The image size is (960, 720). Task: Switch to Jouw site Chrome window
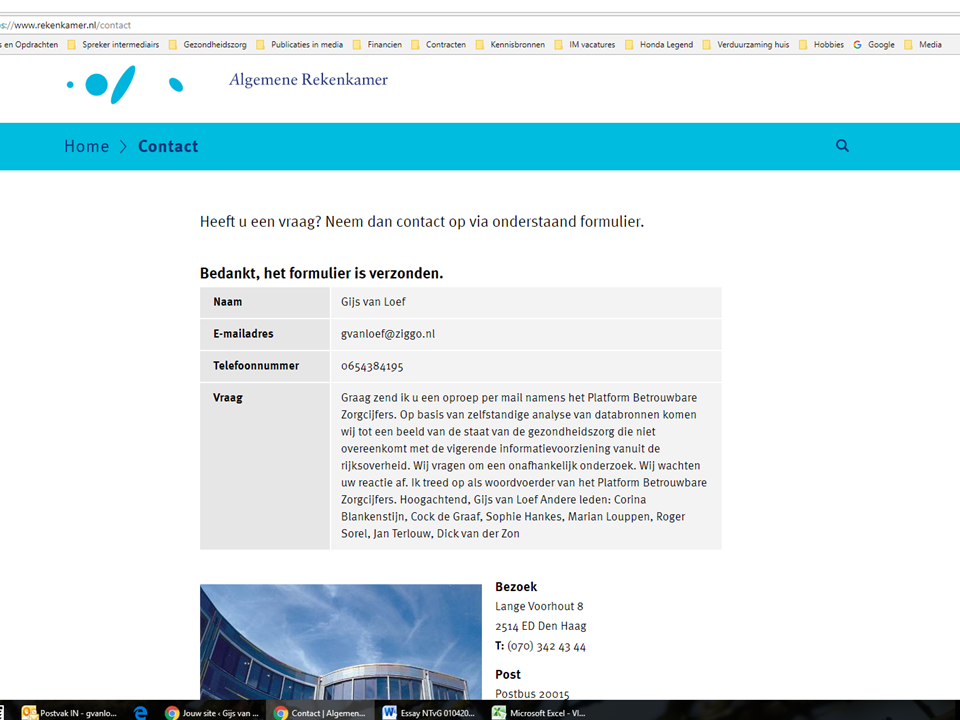(212, 712)
